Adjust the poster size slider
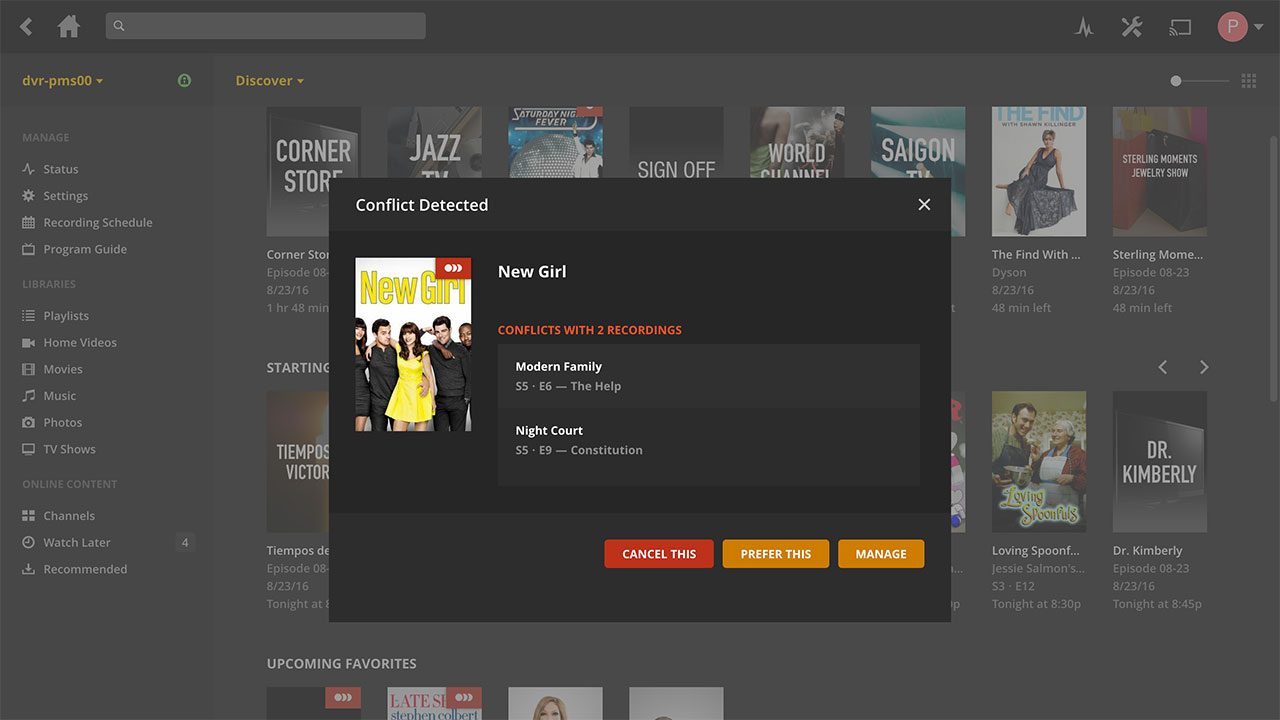The image size is (1280, 720). click(1200, 81)
